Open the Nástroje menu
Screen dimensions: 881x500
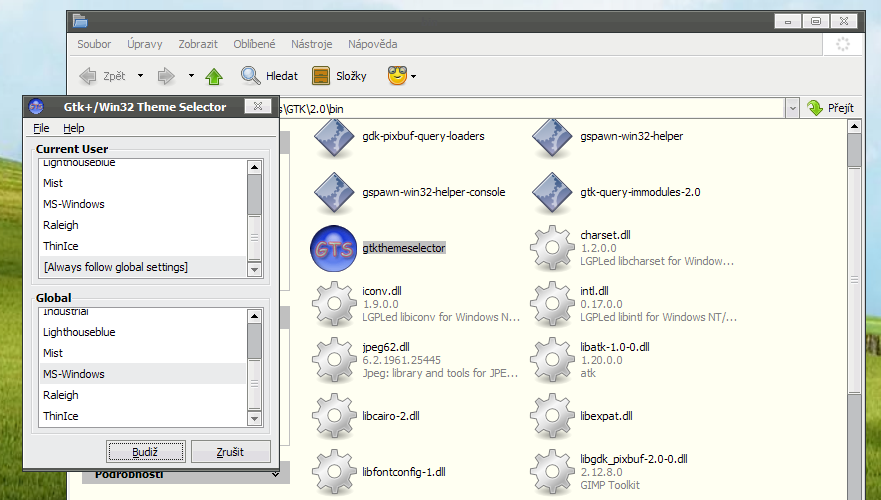click(x=312, y=44)
